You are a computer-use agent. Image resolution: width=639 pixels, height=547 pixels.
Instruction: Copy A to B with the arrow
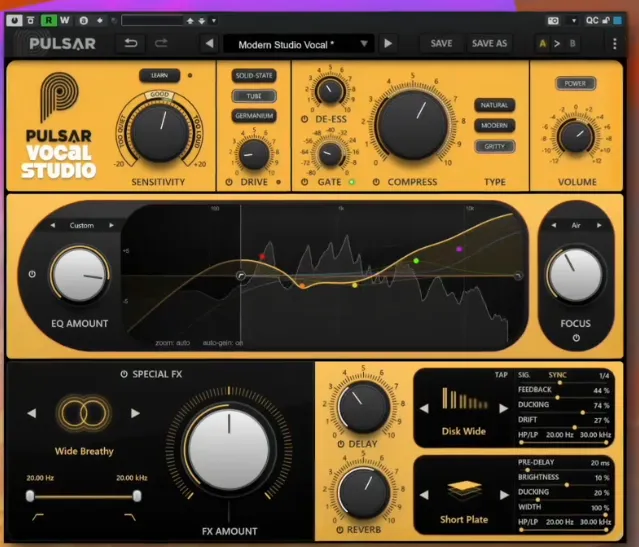(x=557, y=44)
